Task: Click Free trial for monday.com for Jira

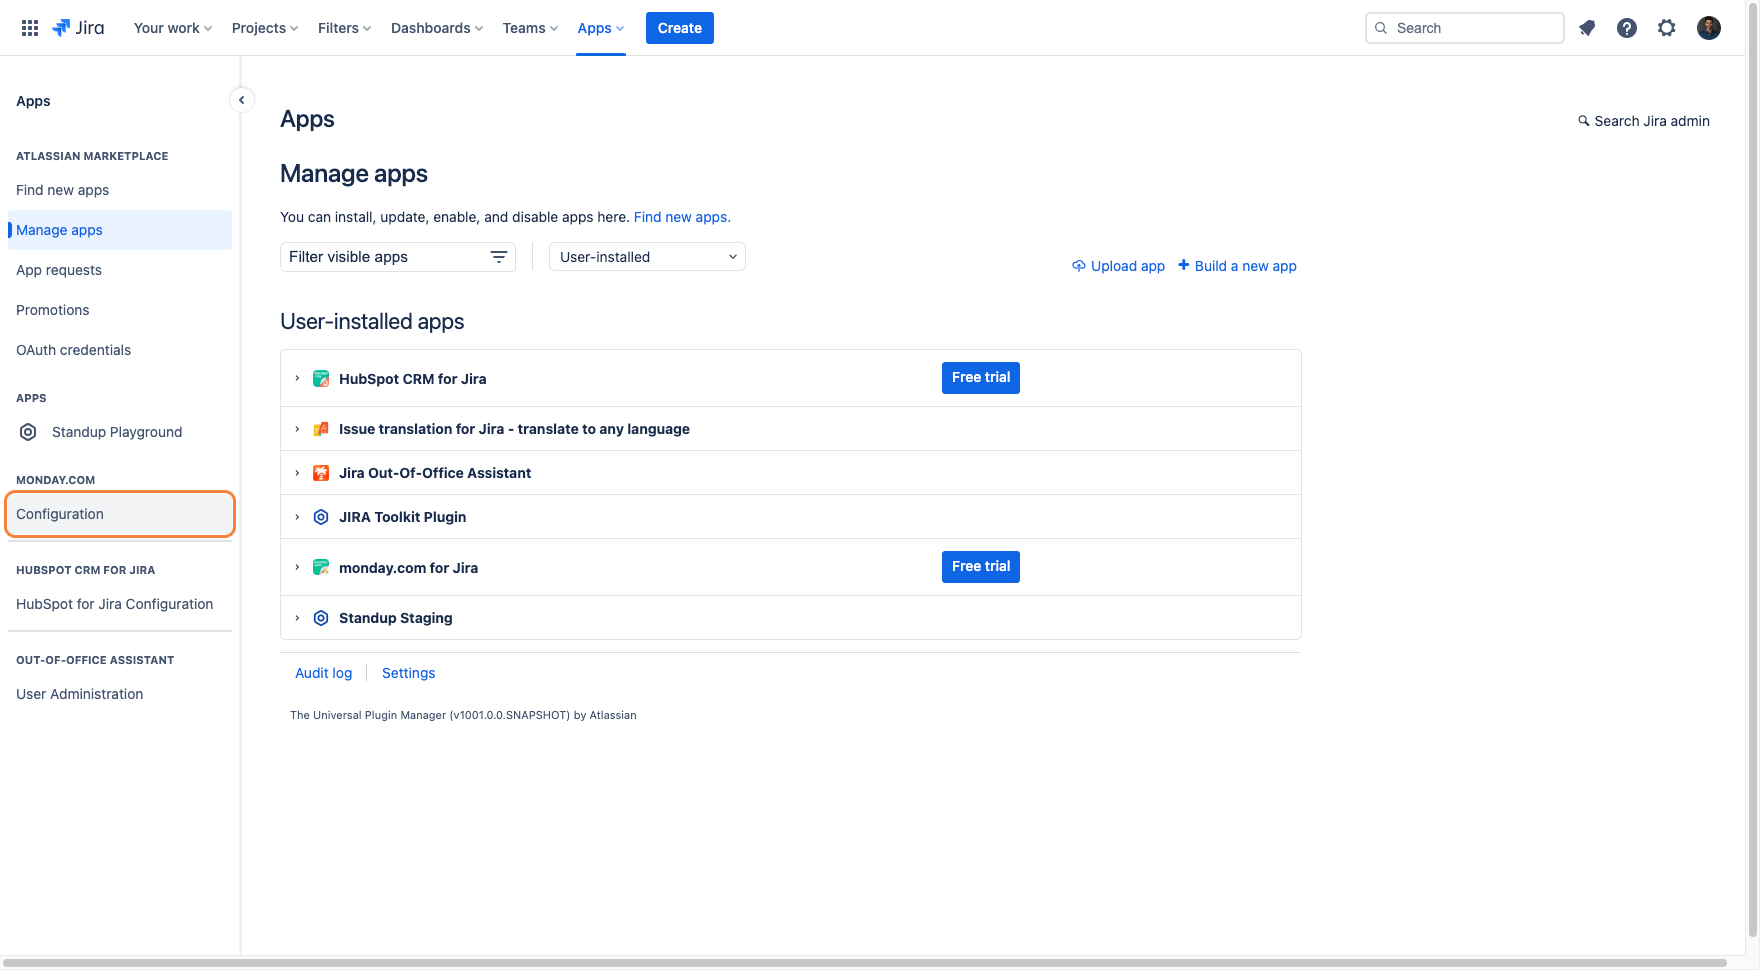Action: click(x=981, y=567)
